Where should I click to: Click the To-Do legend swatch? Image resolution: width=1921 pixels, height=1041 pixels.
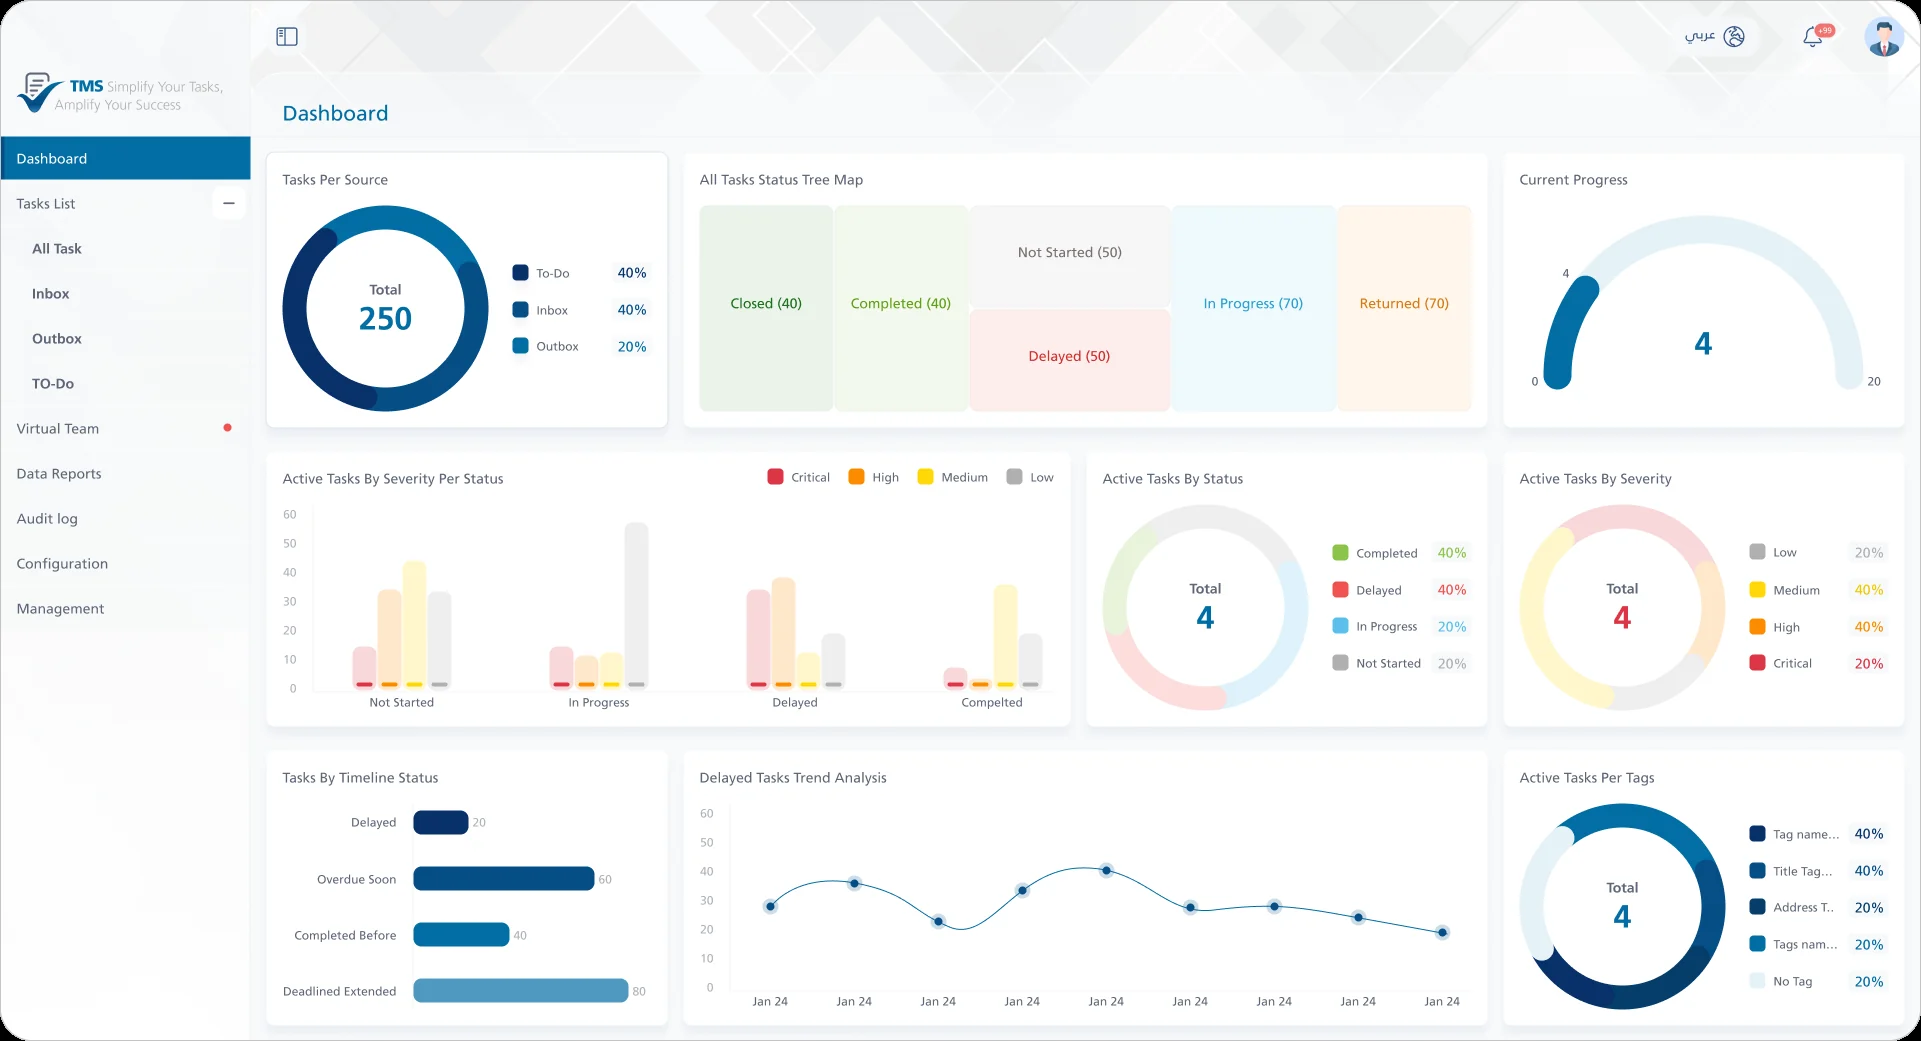pyautogui.click(x=520, y=273)
